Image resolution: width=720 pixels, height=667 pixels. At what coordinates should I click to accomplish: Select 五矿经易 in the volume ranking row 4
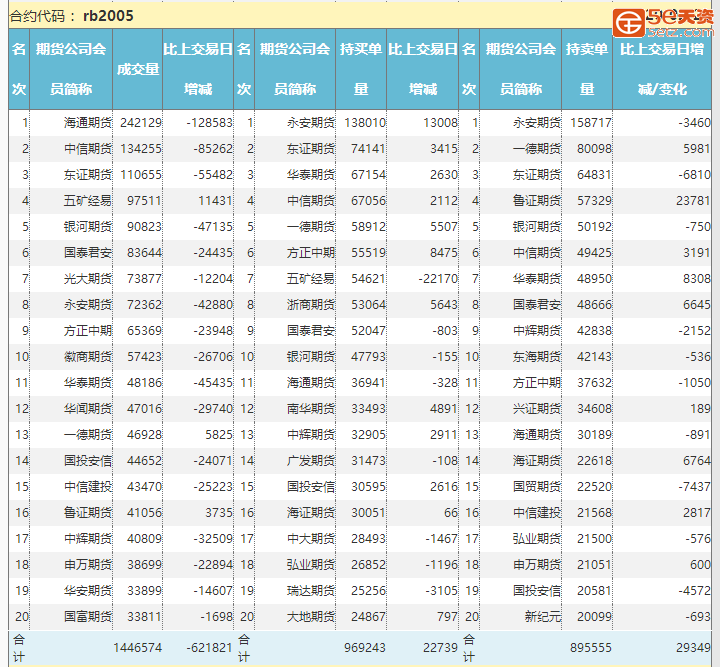click(x=88, y=200)
